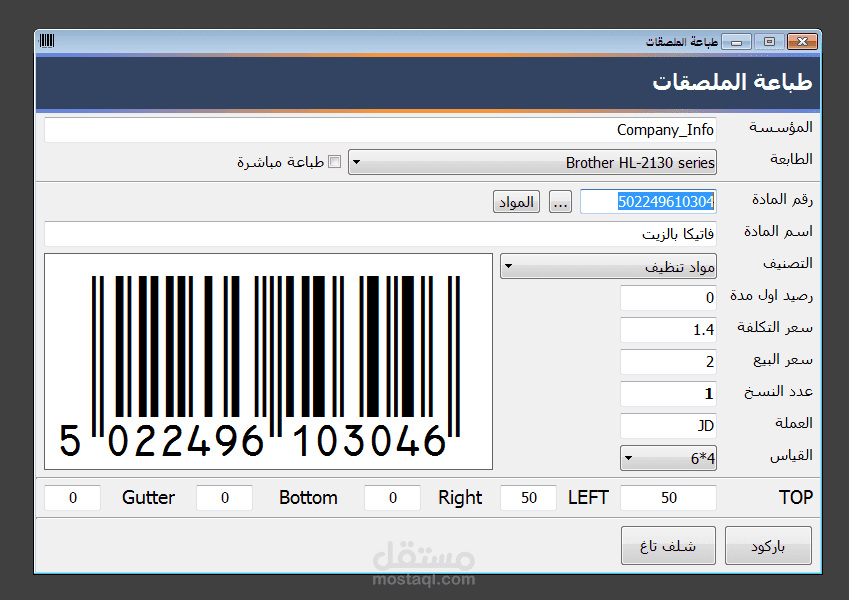Click the cost price field 1.4
The height and width of the screenshot is (600, 849).
click(668, 330)
